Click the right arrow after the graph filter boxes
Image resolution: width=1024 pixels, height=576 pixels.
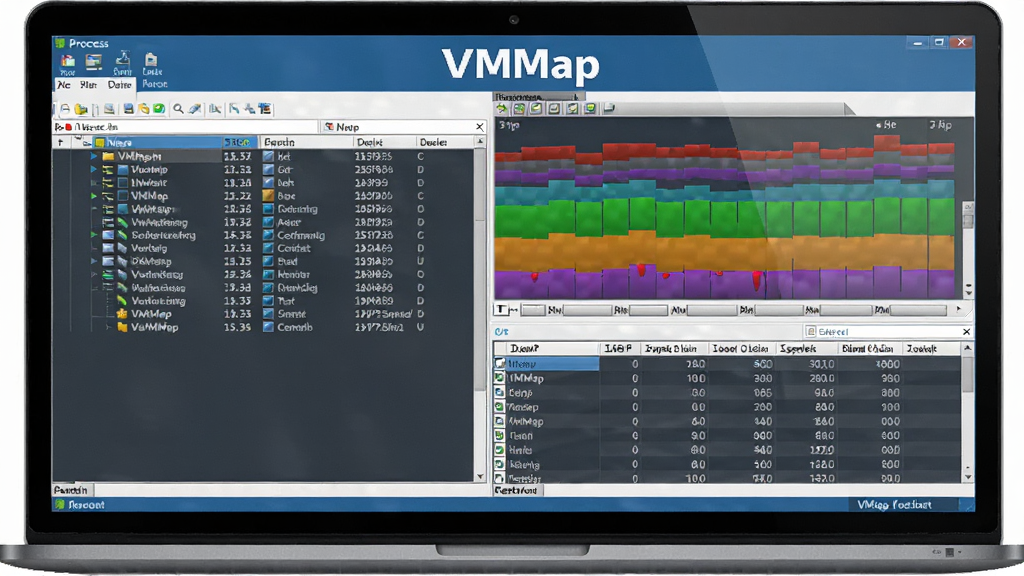pos(959,309)
